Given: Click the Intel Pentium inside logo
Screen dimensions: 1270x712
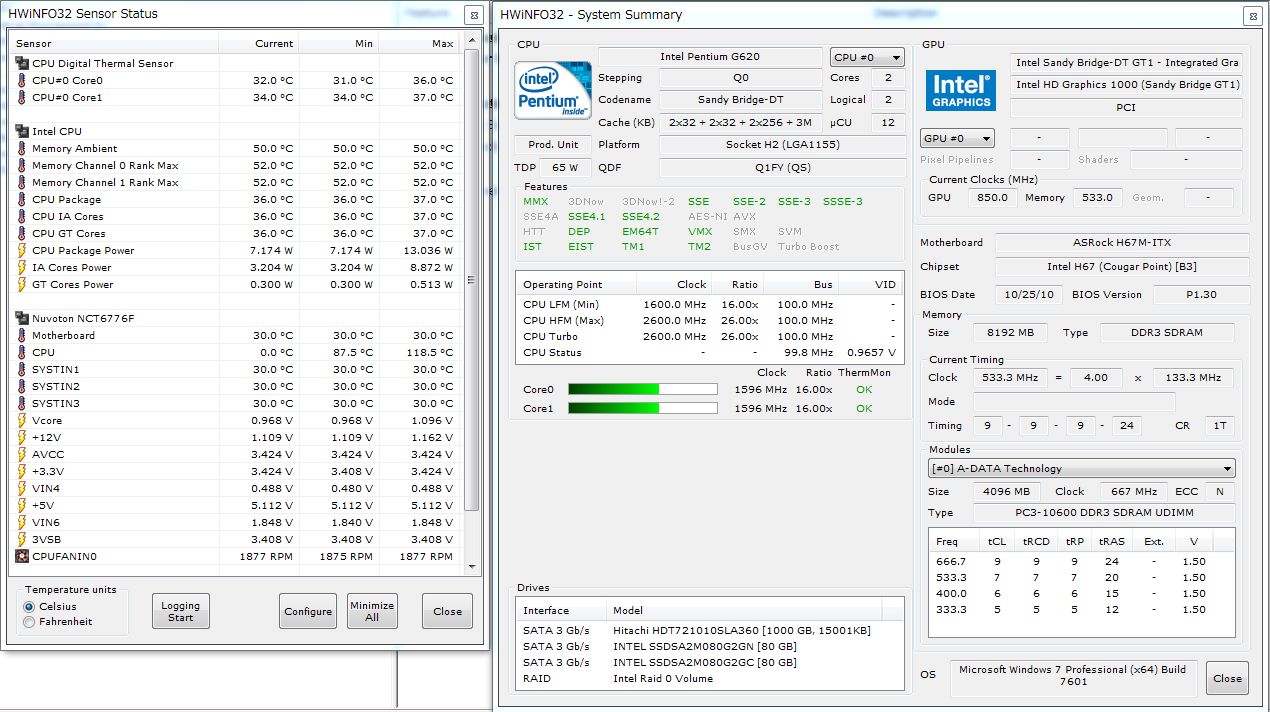Looking at the screenshot, I should point(552,90).
